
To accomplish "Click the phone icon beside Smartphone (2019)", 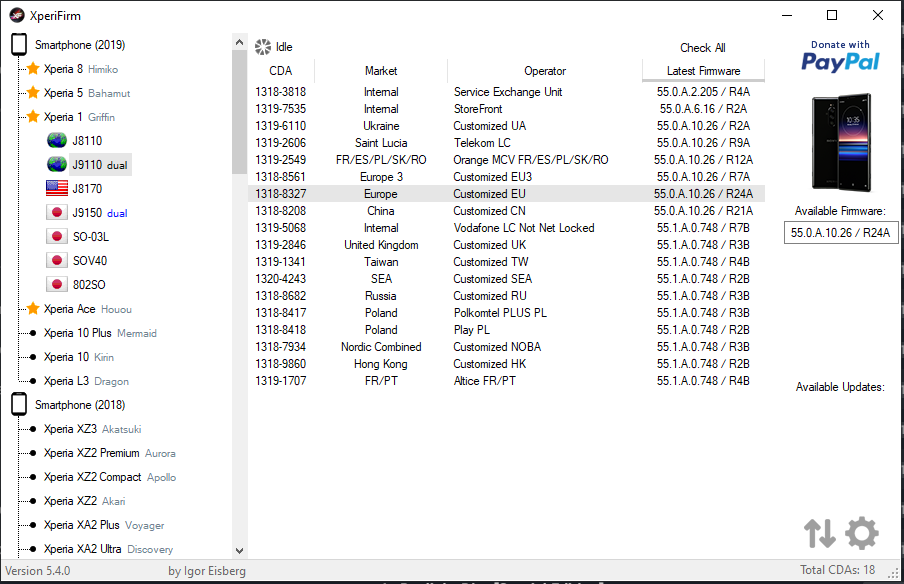I will tap(19, 44).
